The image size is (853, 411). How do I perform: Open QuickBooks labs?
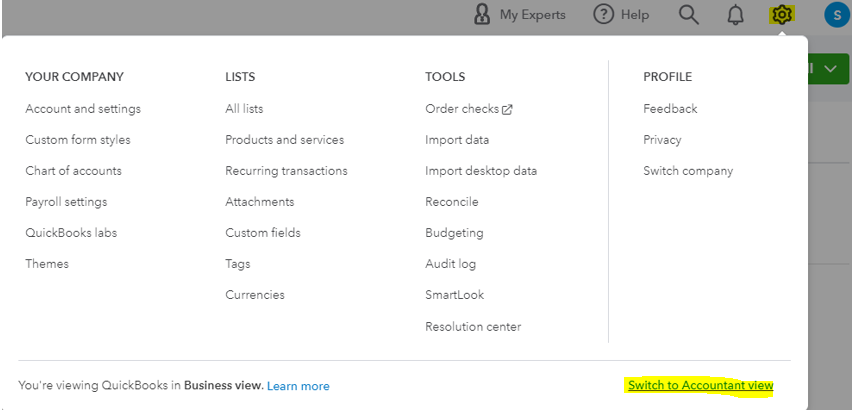pos(71,233)
